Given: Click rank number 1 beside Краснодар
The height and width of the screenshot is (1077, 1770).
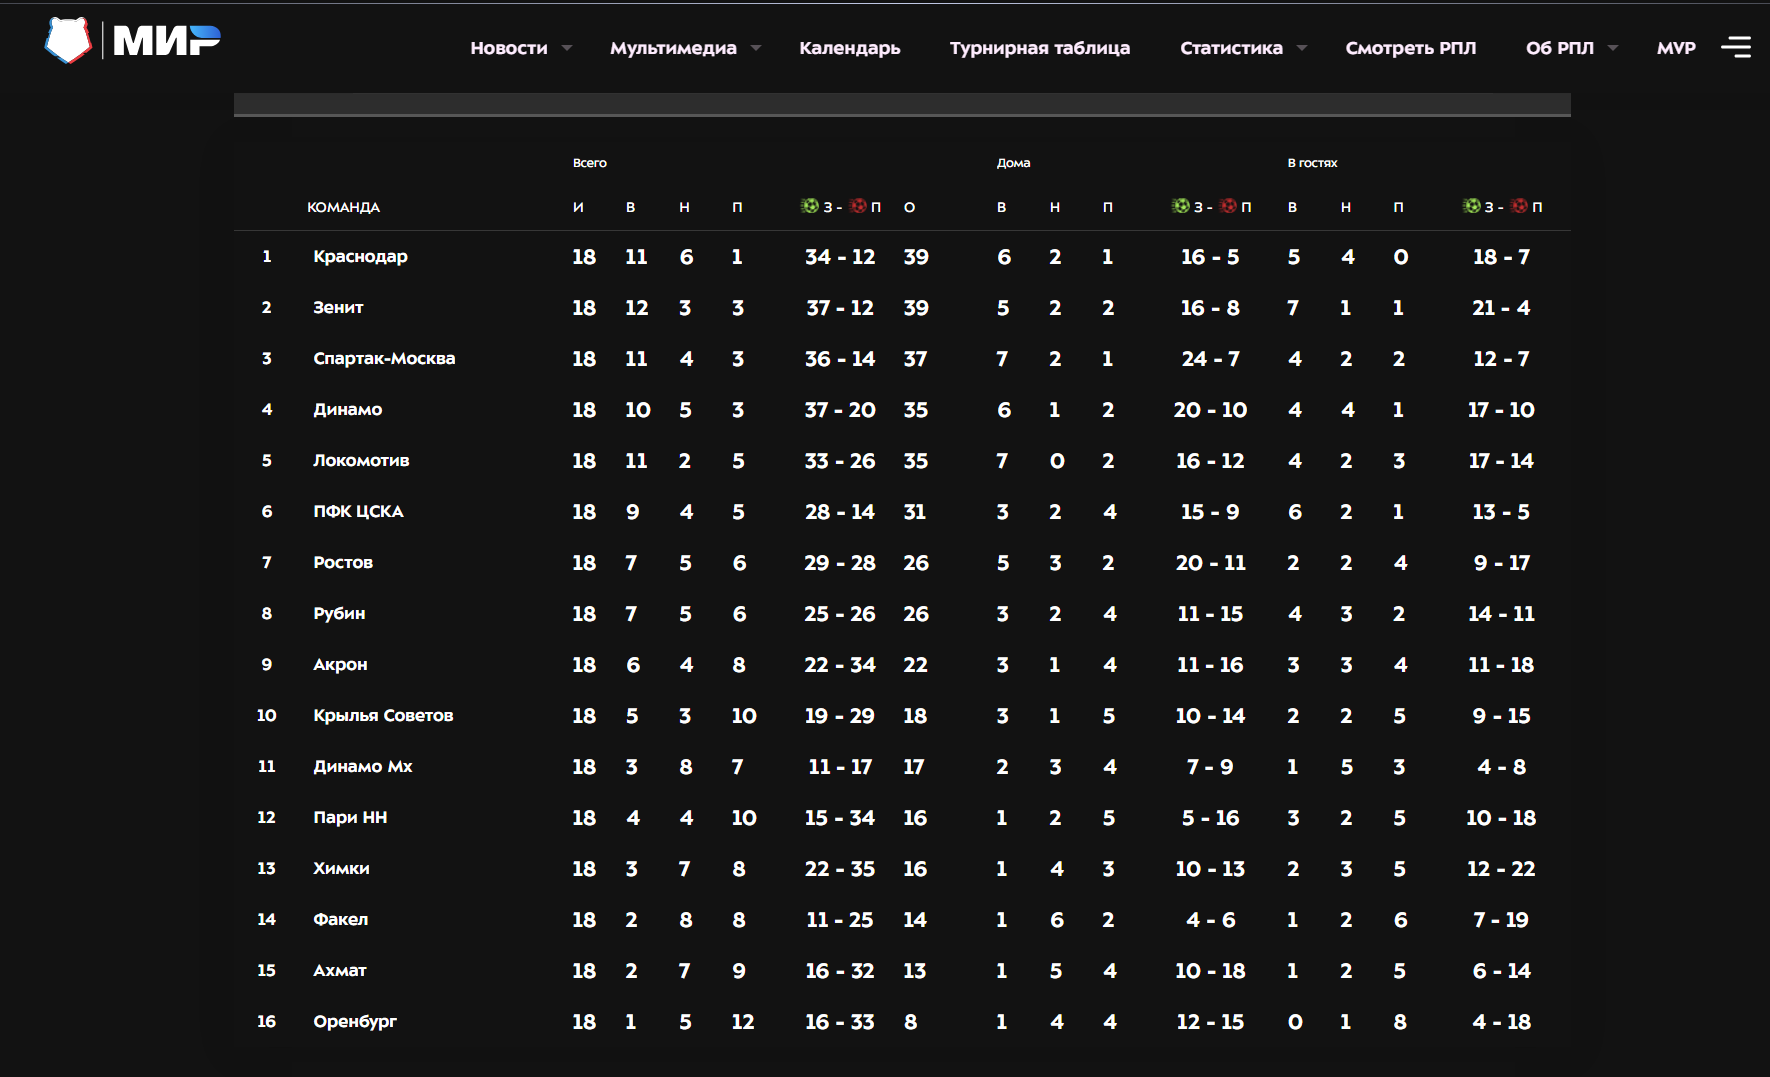Looking at the screenshot, I should tap(267, 257).
